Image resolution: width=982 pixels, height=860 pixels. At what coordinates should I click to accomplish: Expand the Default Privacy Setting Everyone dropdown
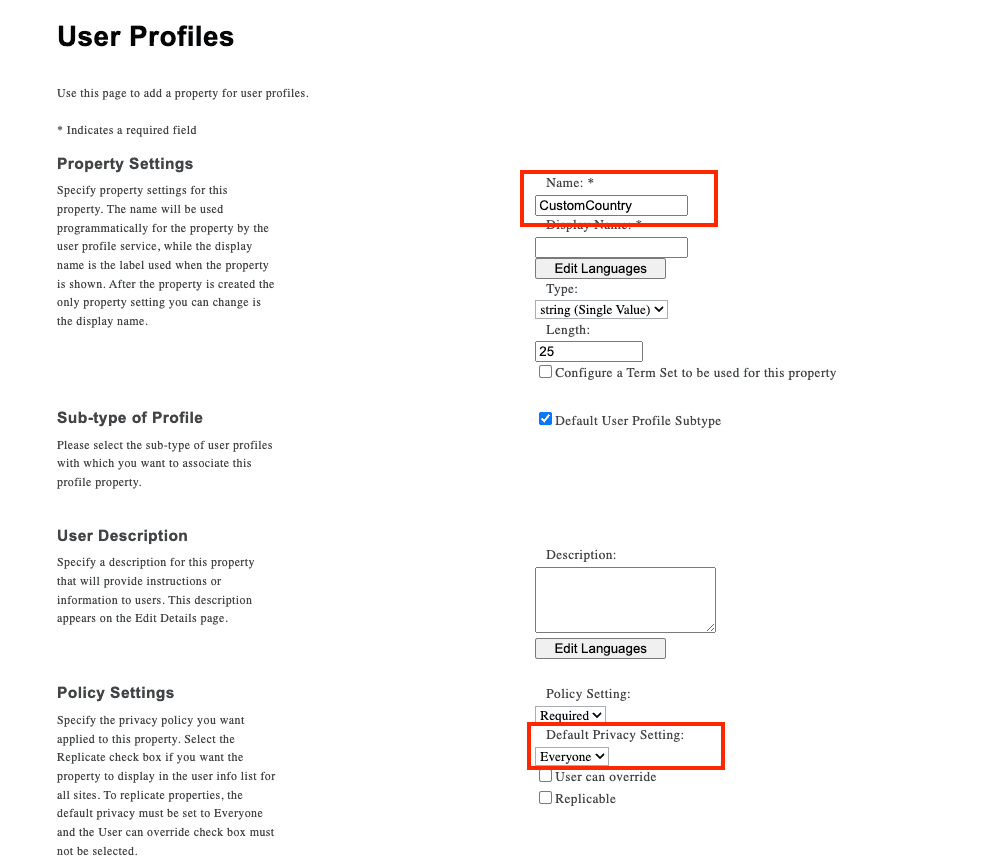pyautogui.click(x=572, y=757)
